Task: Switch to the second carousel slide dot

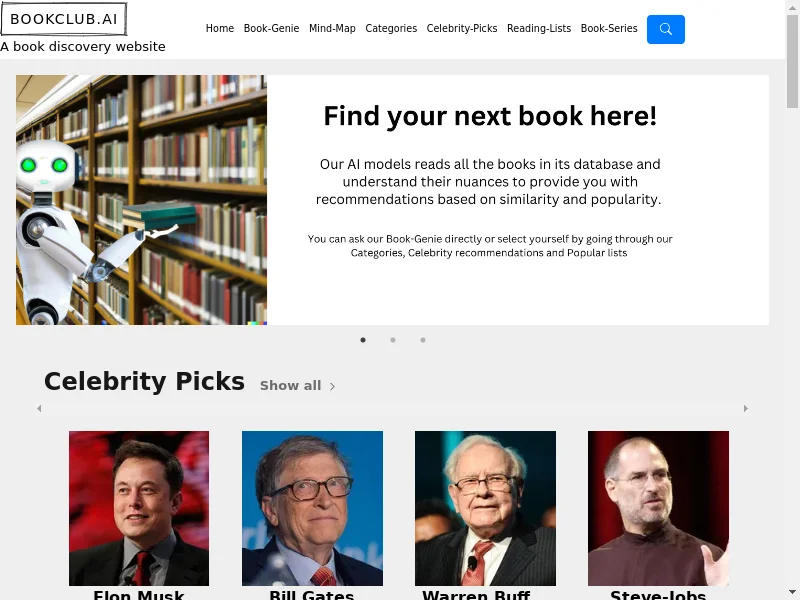Action: click(393, 340)
